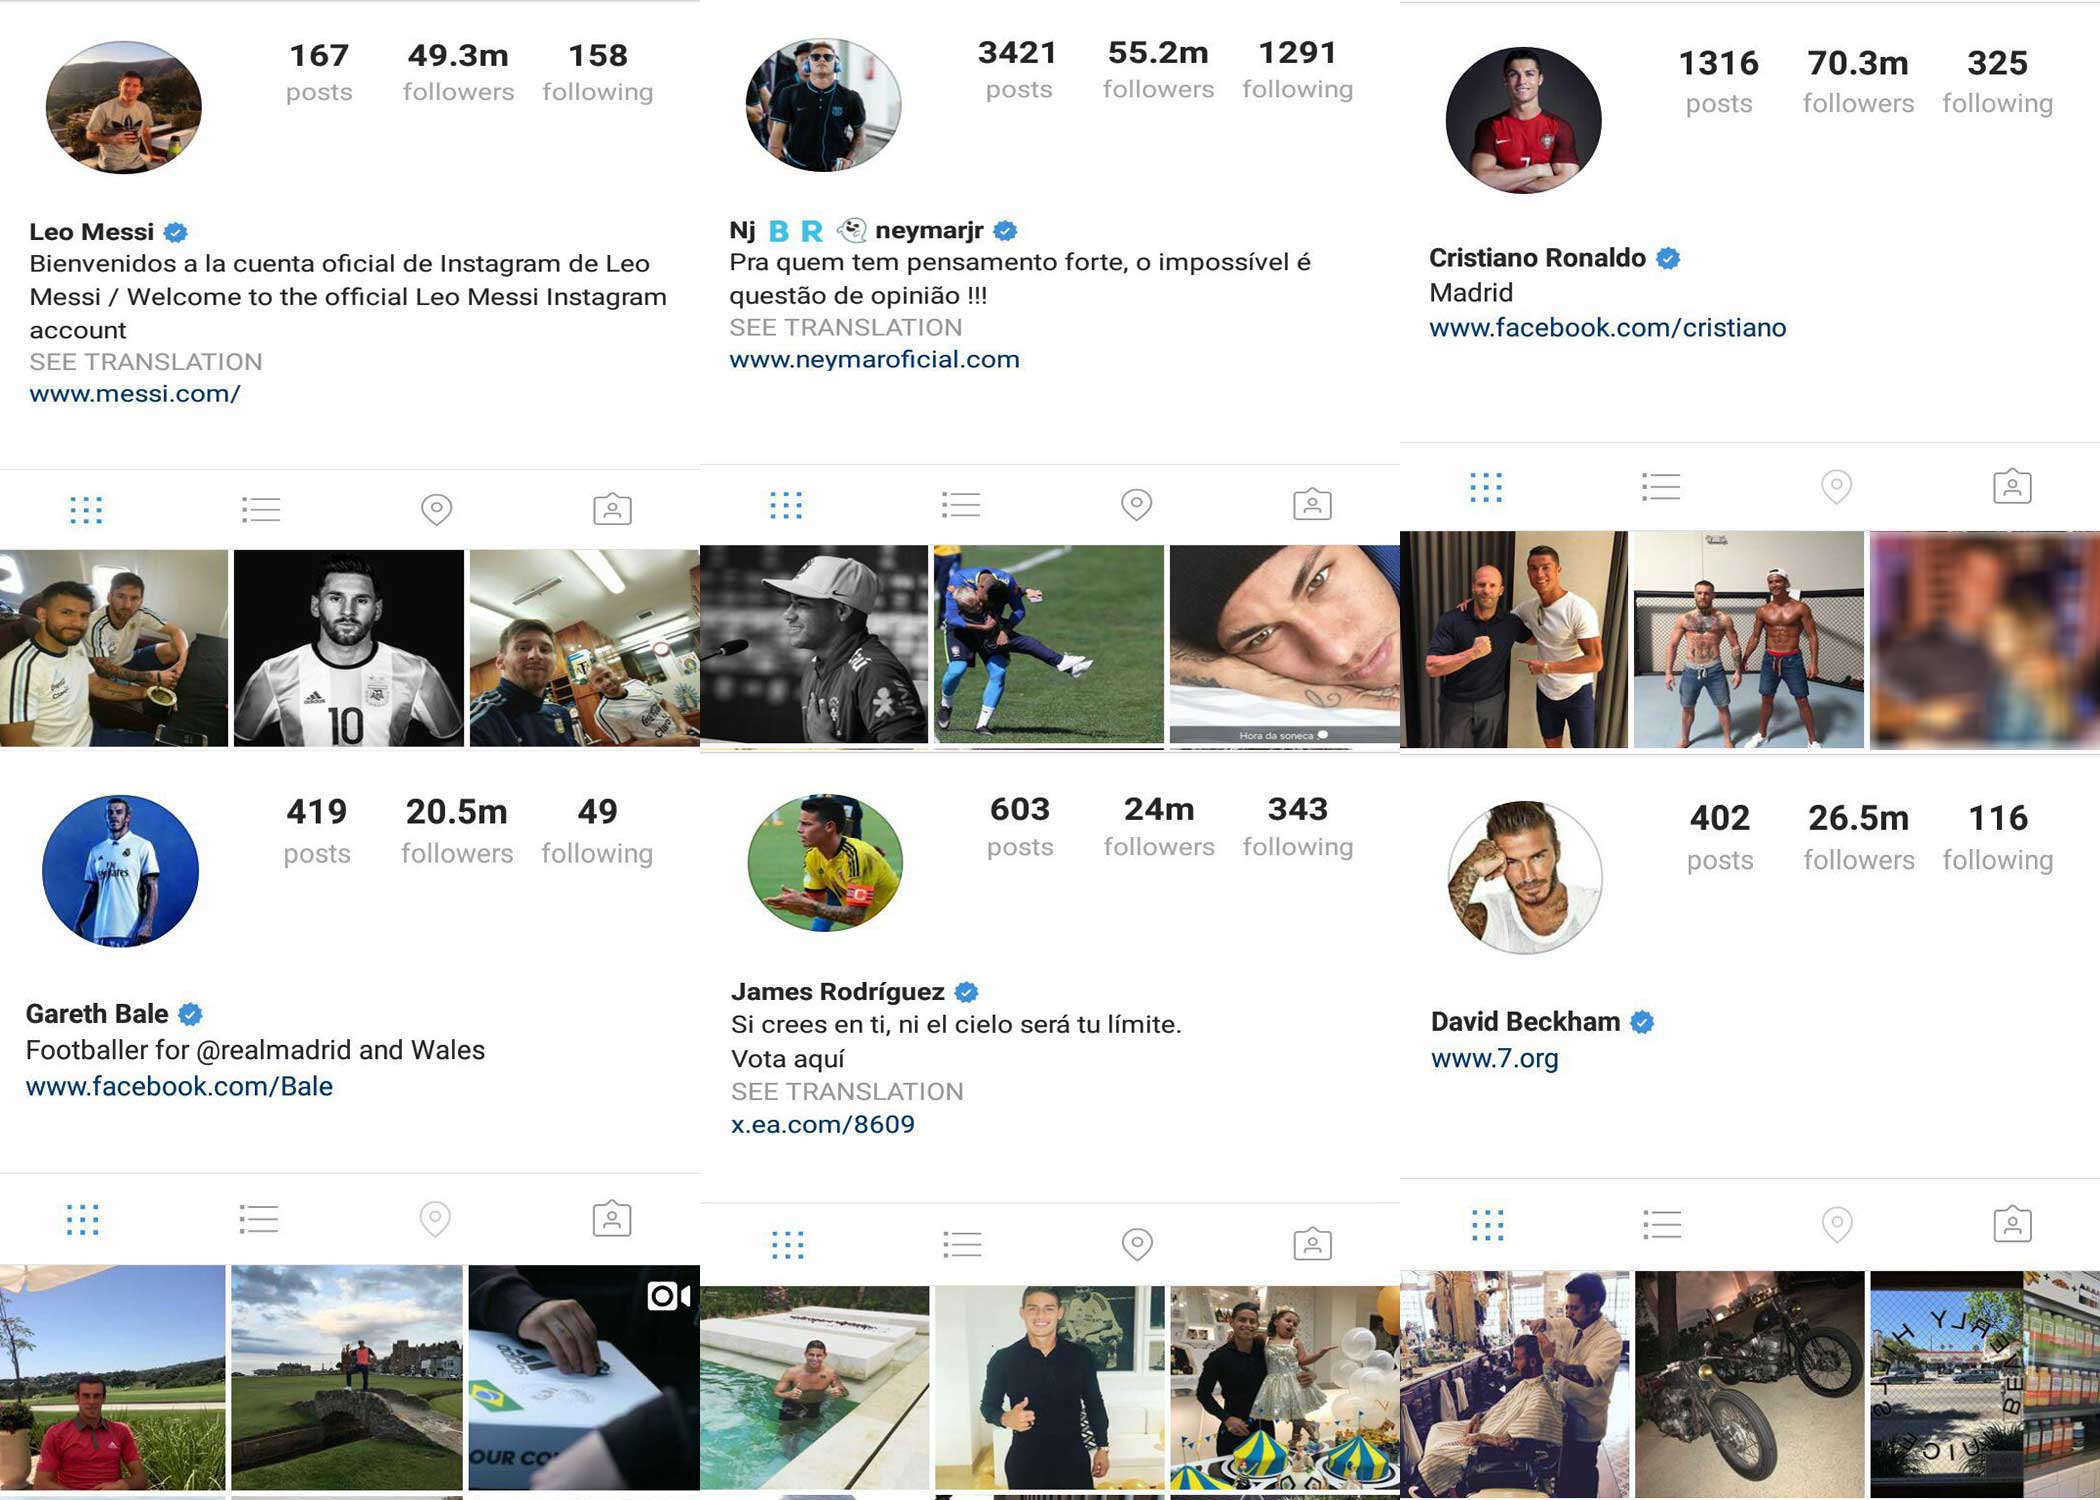
Task: Show tagged photos on David Beckham's profile
Action: (x=2012, y=1224)
